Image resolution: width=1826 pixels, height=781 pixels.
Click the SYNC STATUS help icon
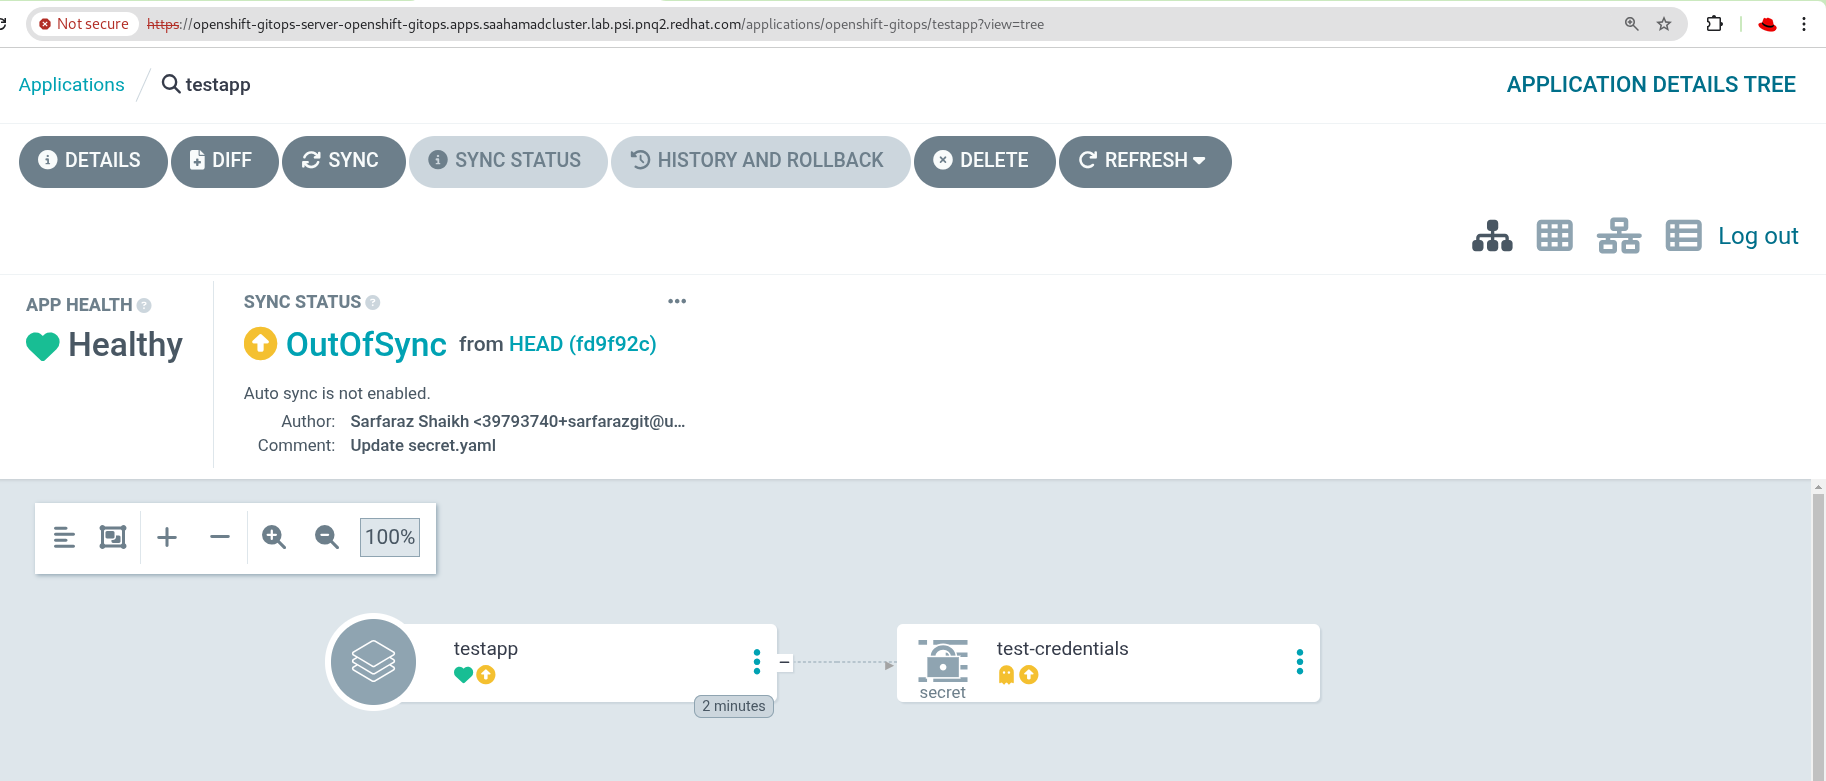373,302
